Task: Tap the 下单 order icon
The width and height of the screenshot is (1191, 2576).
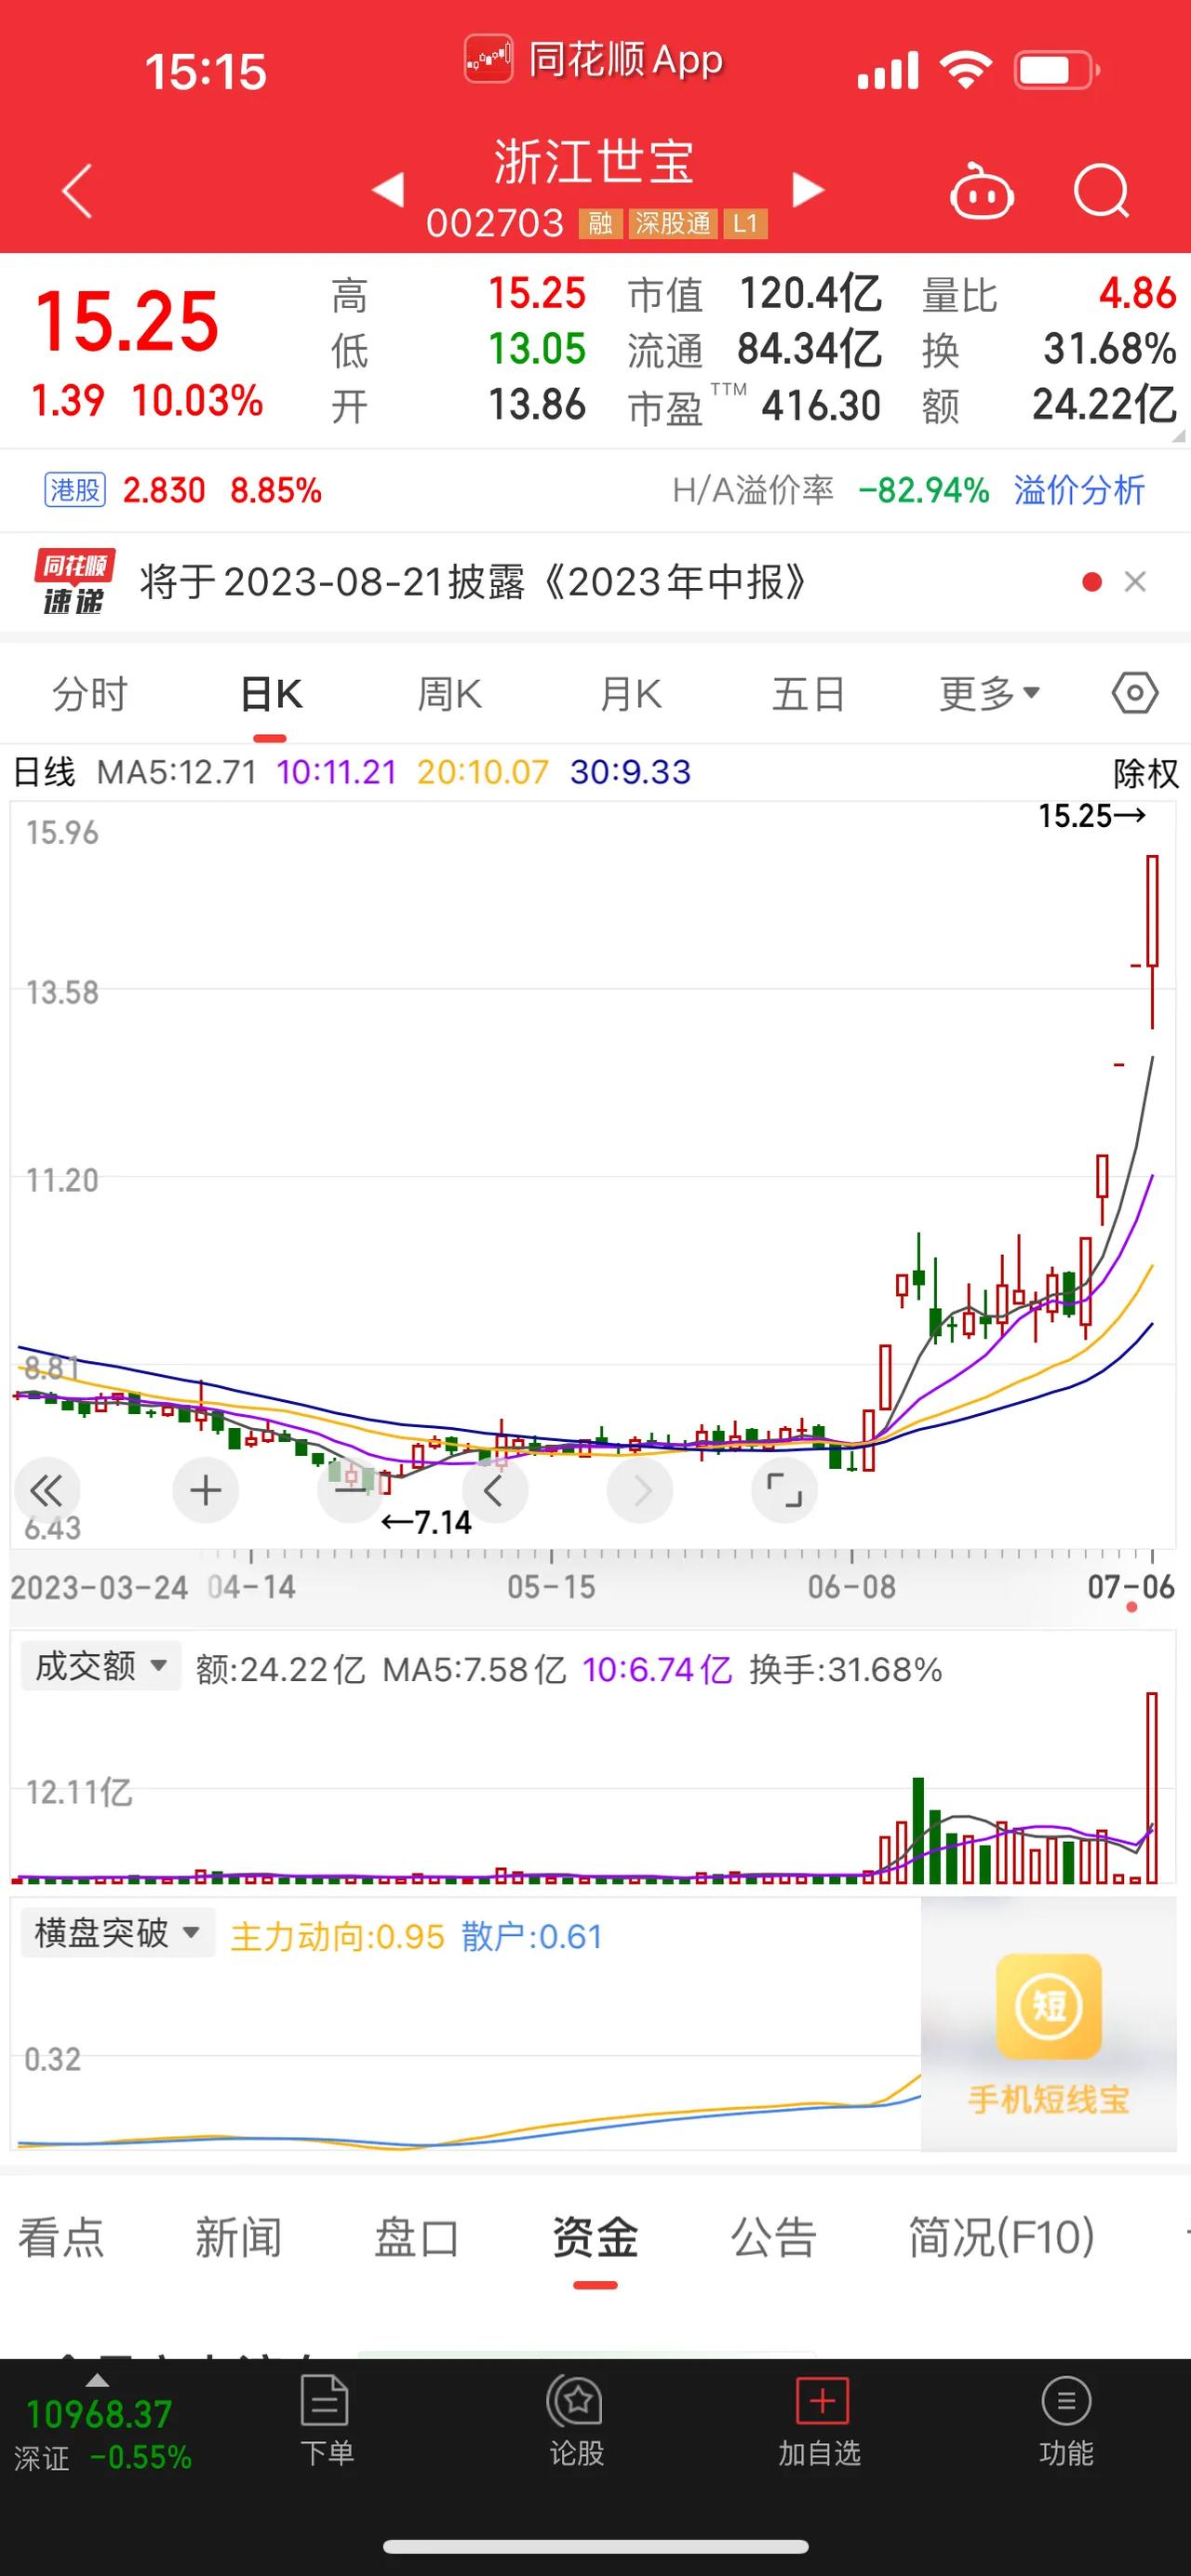Action: click(326, 2421)
